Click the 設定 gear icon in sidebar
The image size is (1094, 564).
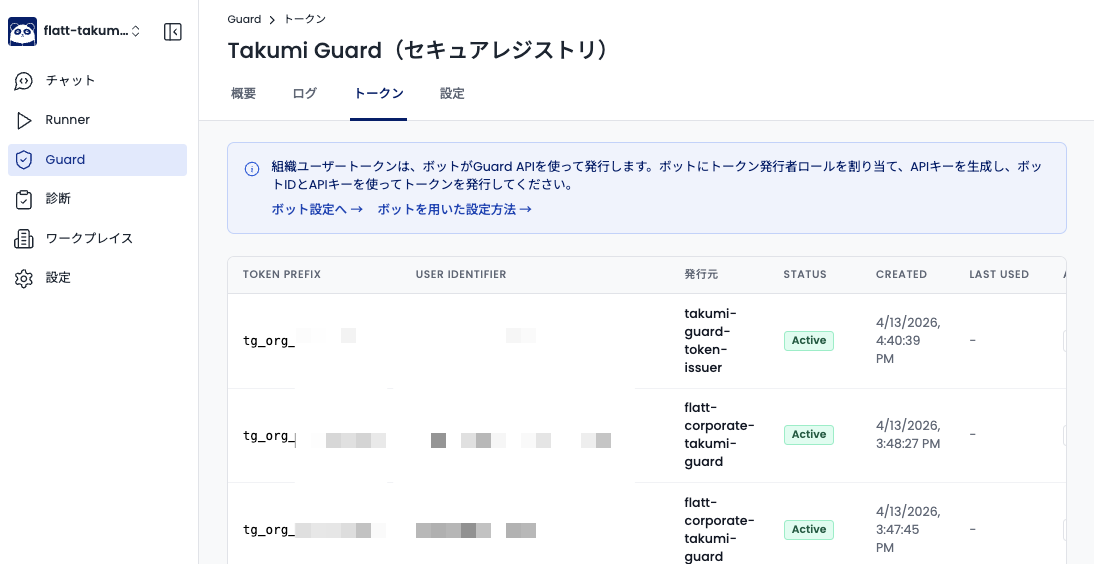(24, 278)
